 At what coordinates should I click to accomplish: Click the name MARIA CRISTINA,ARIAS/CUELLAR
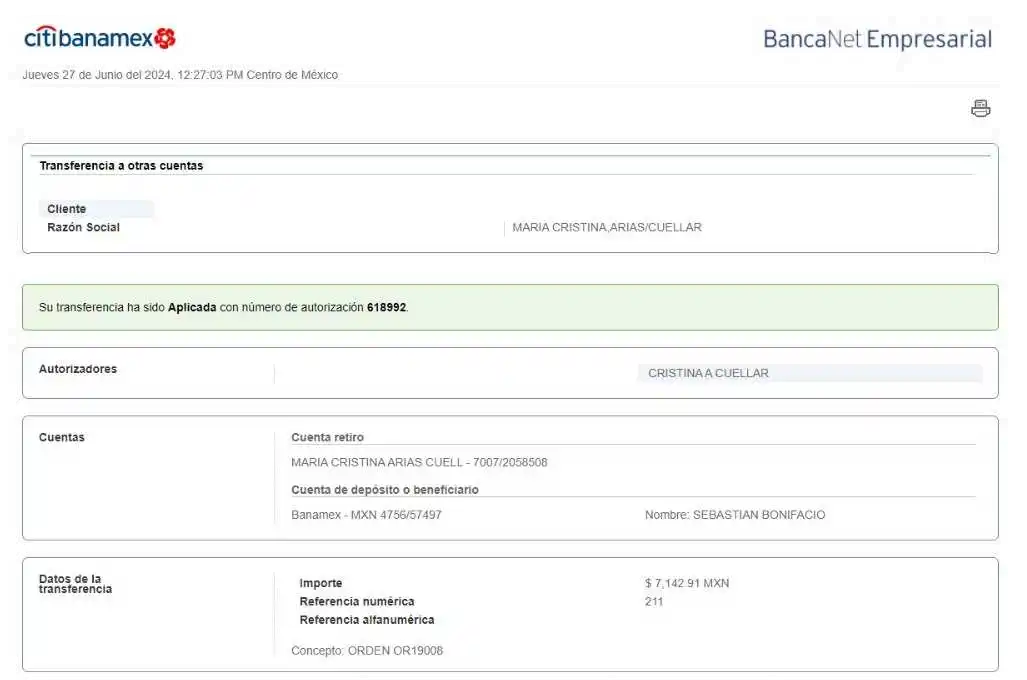[x=607, y=227]
